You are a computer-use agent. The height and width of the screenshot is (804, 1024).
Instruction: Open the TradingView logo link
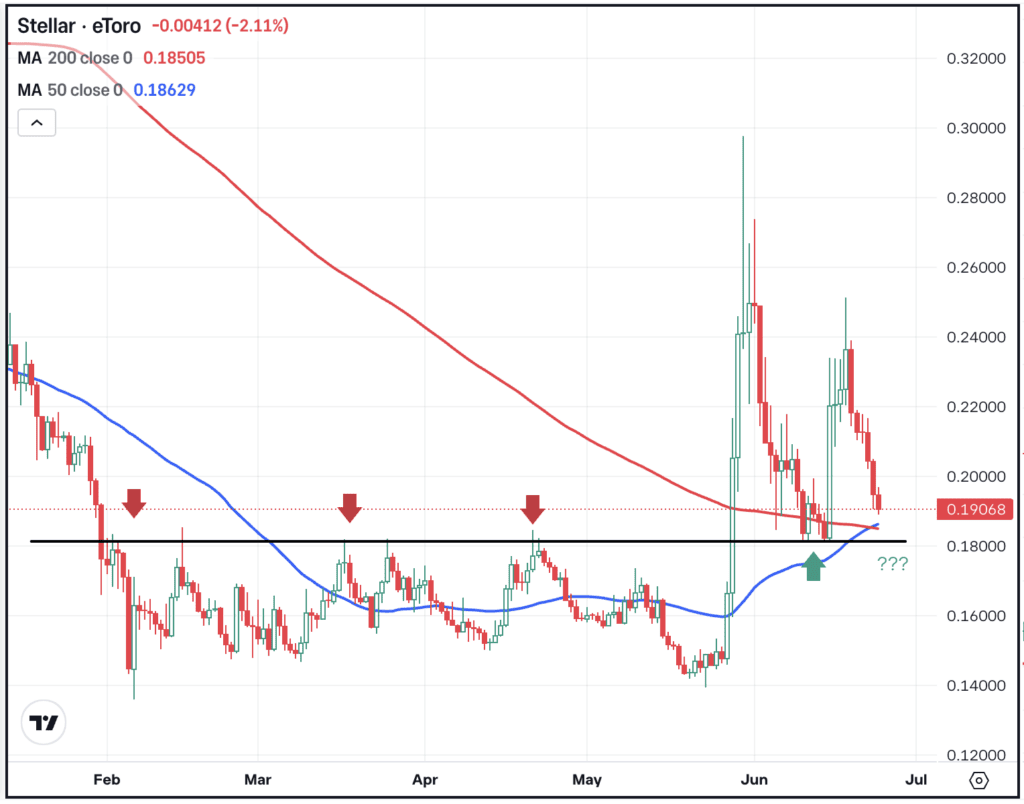(44, 722)
